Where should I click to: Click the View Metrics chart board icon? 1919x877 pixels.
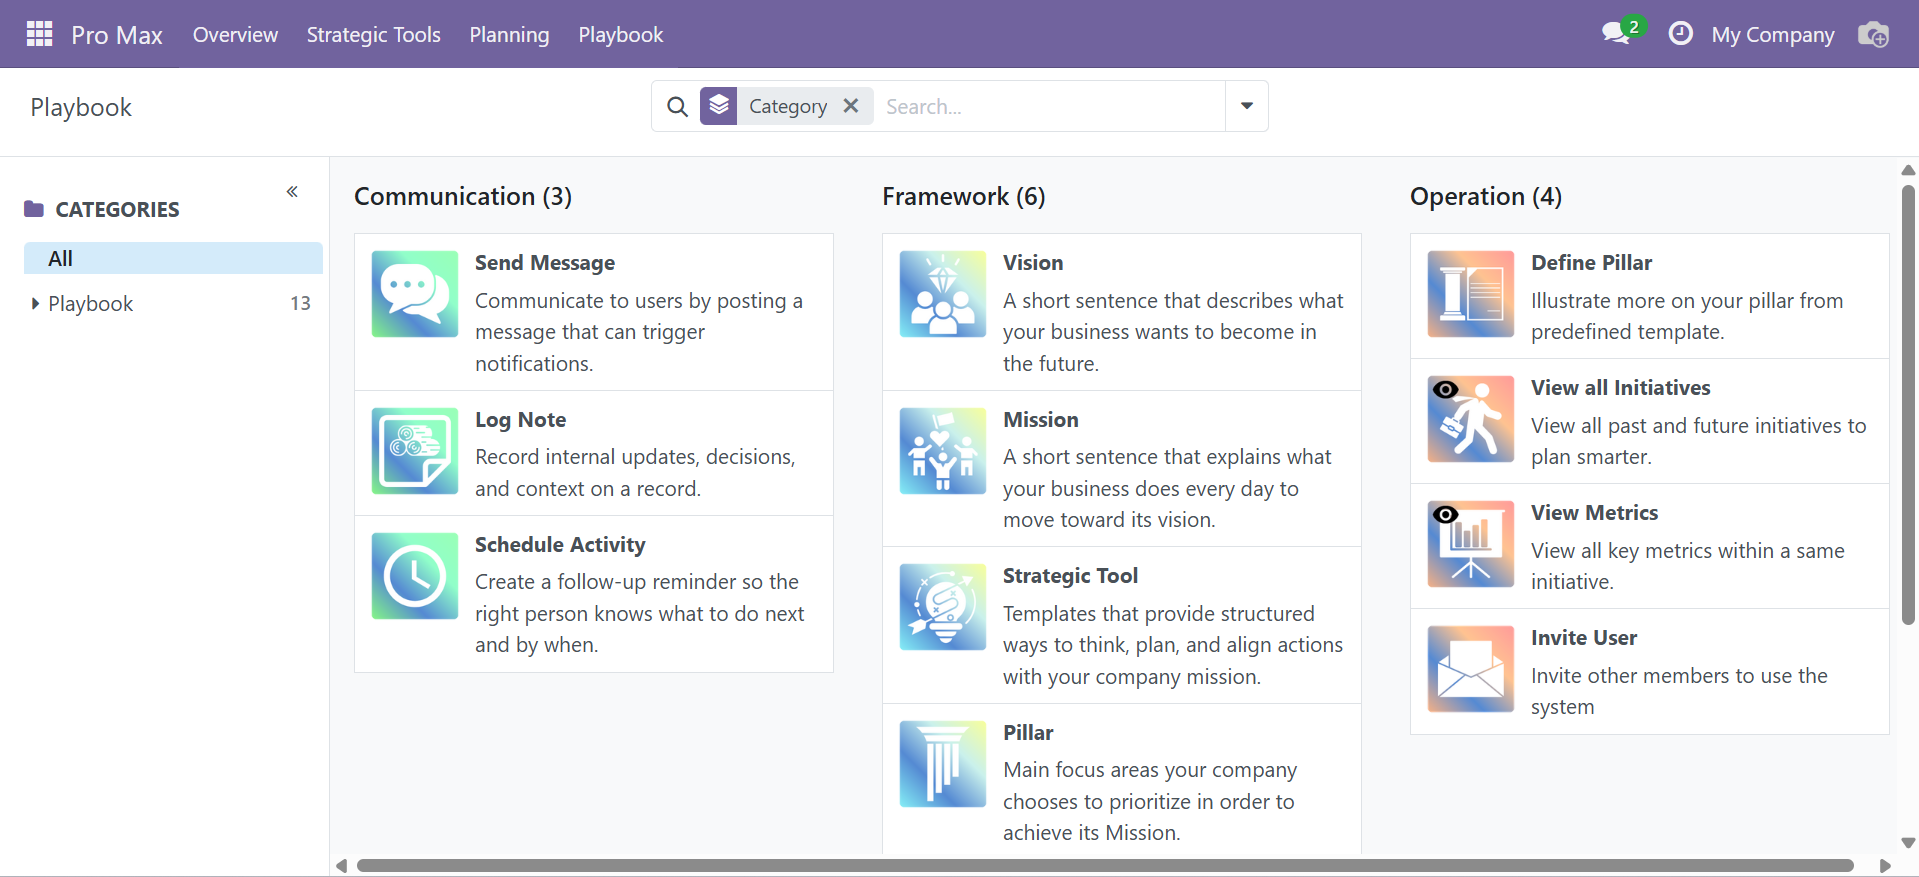click(x=1470, y=544)
